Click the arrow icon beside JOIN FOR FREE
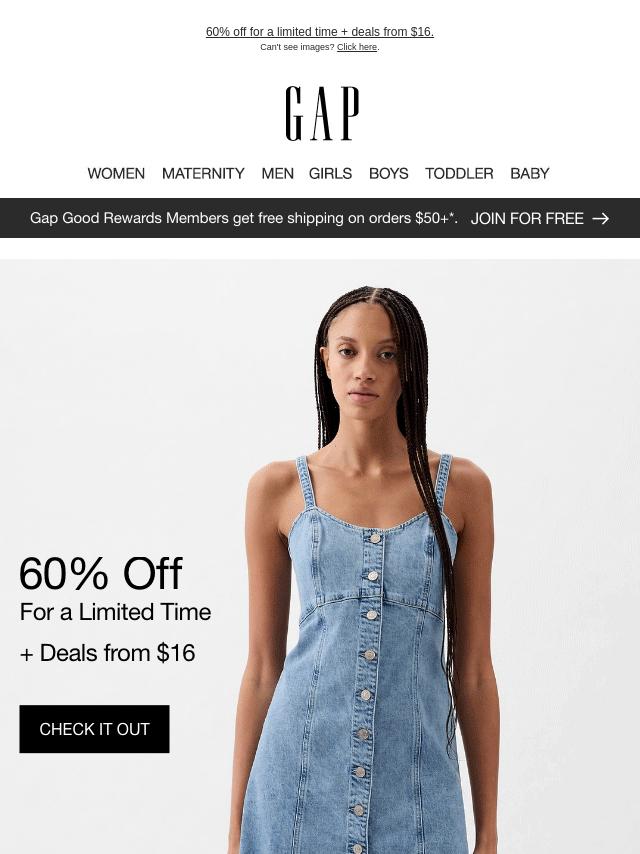Image resolution: width=640 pixels, height=854 pixels. tap(601, 218)
